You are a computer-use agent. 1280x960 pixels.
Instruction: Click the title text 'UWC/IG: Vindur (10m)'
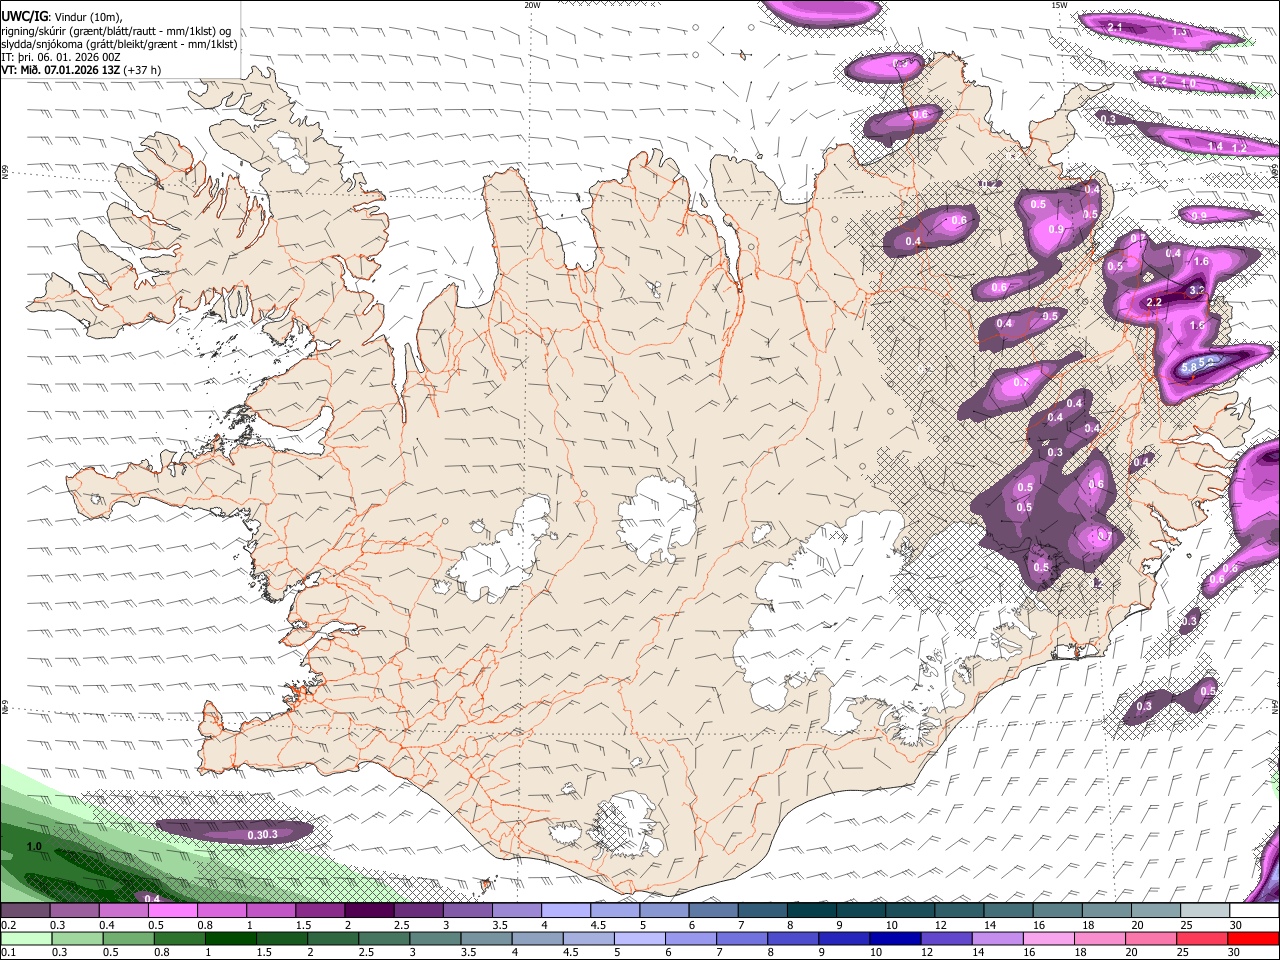62,15
